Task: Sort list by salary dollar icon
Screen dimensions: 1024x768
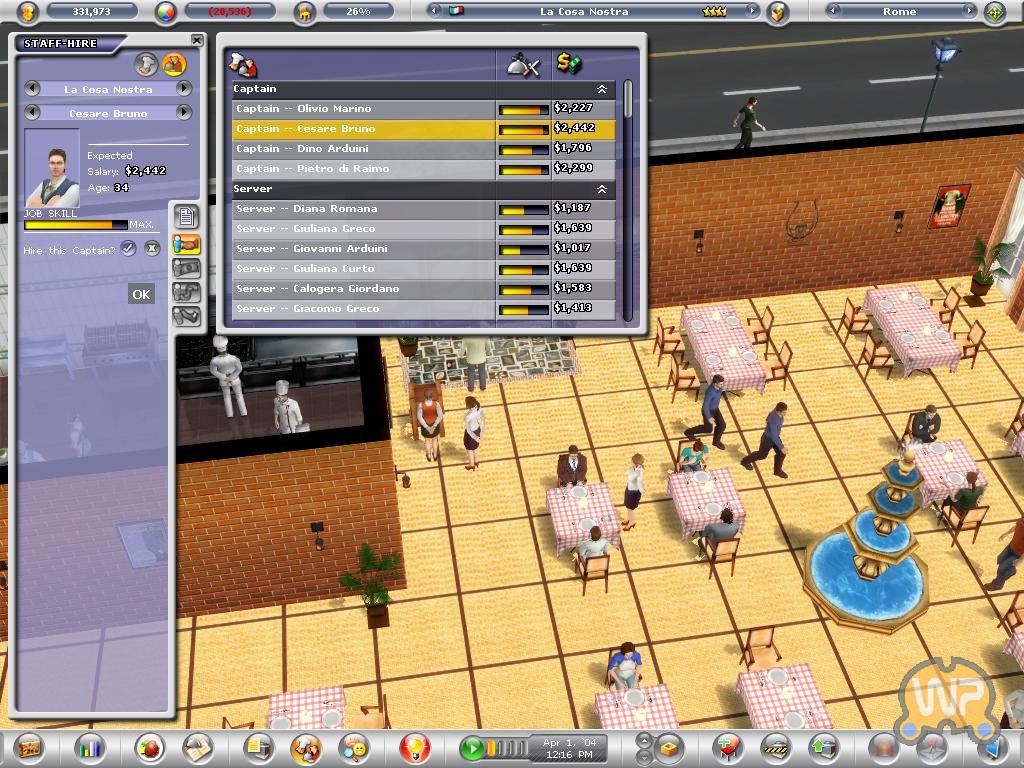Action: pyautogui.click(x=569, y=64)
